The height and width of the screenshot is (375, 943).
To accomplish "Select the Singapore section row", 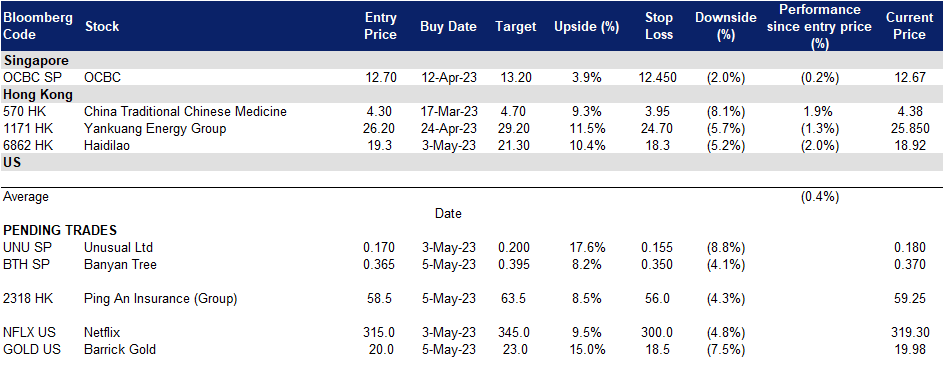I will (472, 60).
